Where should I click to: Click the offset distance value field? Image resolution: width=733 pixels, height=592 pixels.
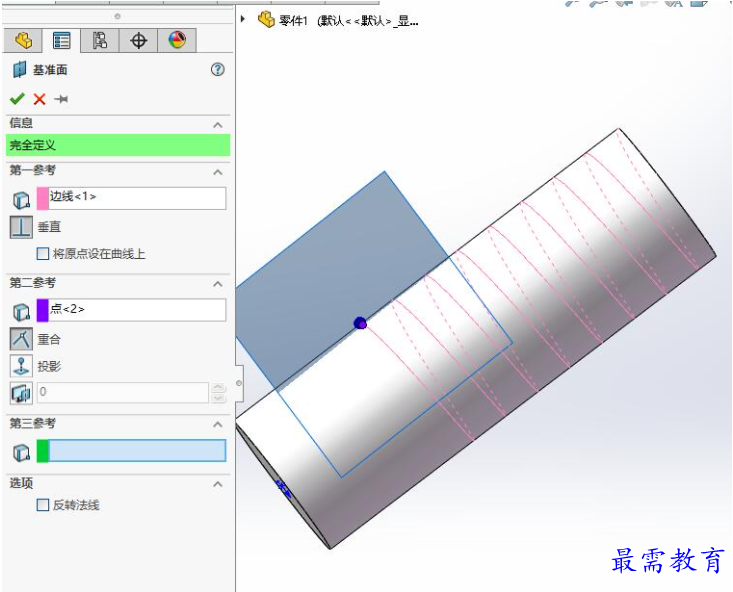coord(122,393)
